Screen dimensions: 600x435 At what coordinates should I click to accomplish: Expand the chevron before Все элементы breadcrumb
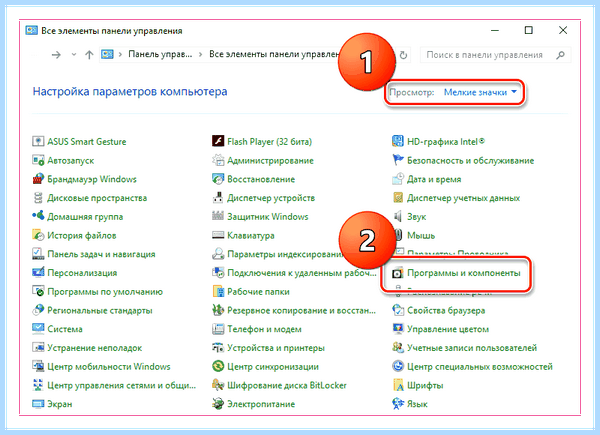(x=201, y=55)
